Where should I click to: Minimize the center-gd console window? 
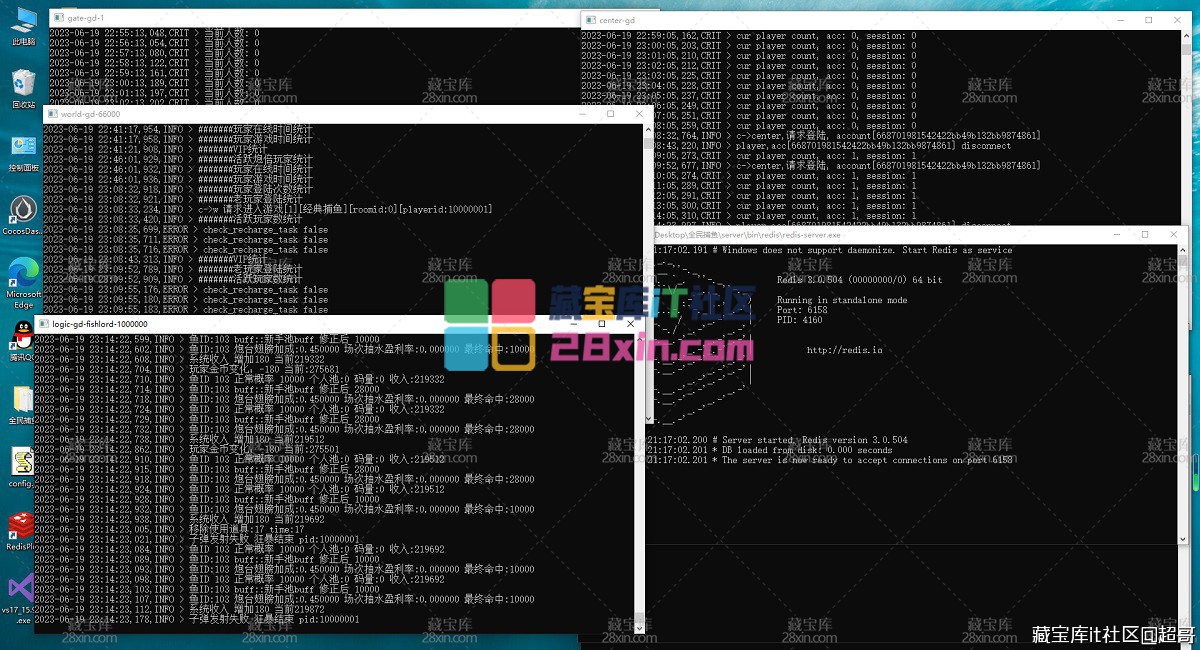click(1123, 20)
